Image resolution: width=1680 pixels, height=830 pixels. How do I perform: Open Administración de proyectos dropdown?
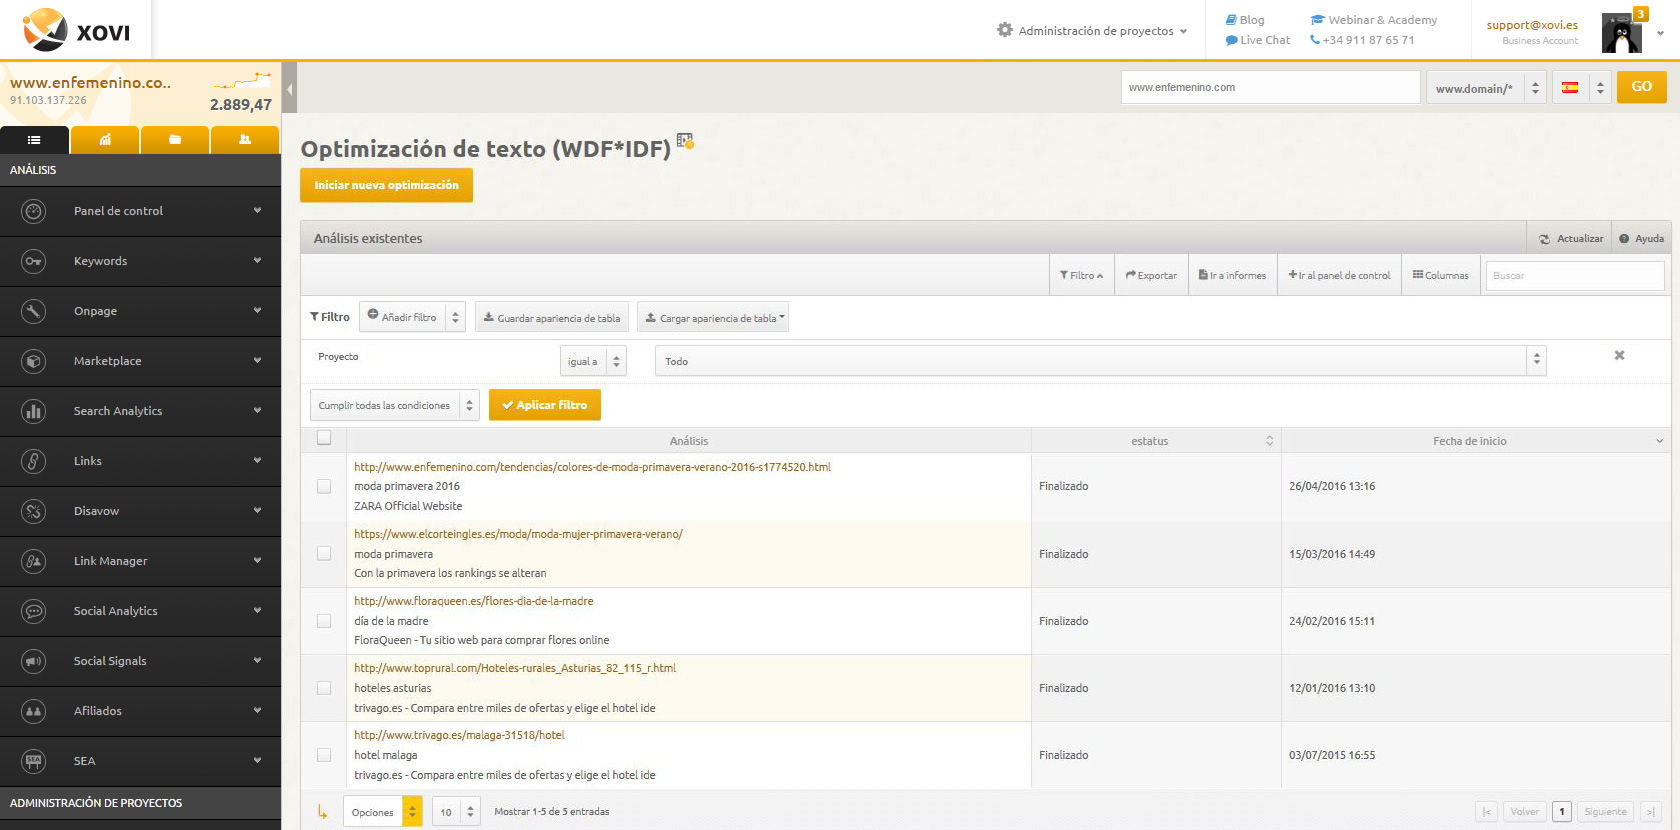point(1092,31)
